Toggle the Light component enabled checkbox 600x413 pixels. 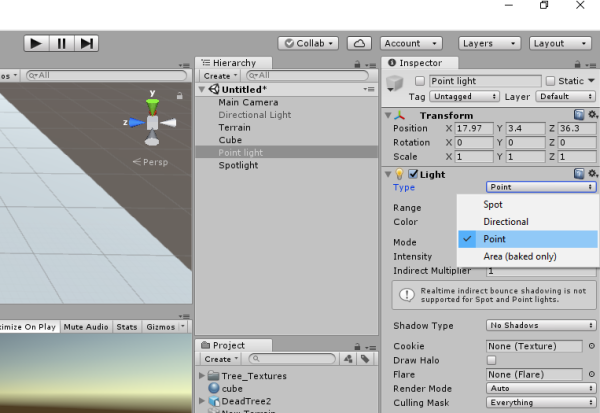(413, 174)
